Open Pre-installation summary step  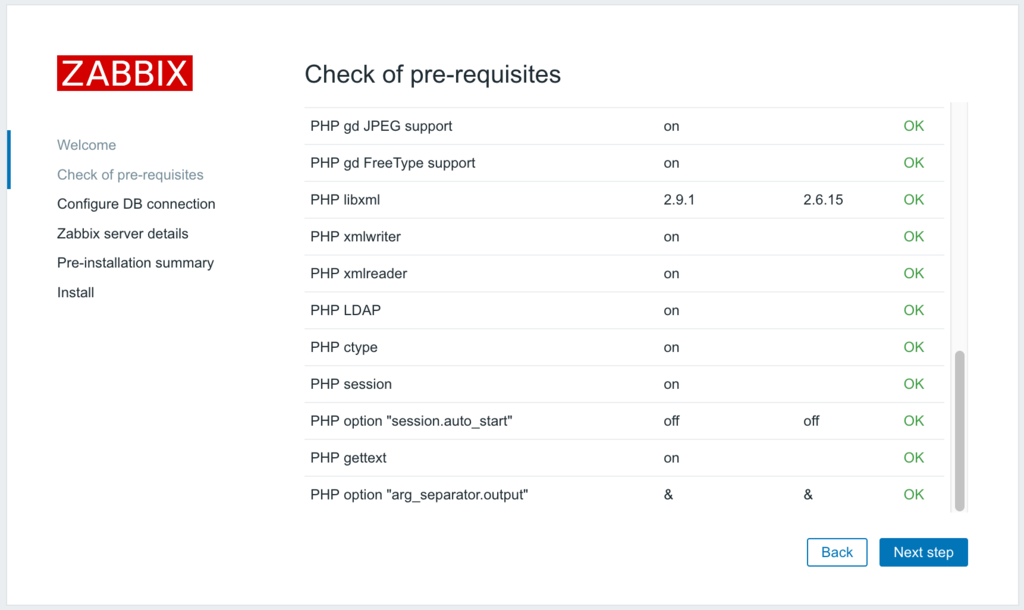[x=135, y=263]
